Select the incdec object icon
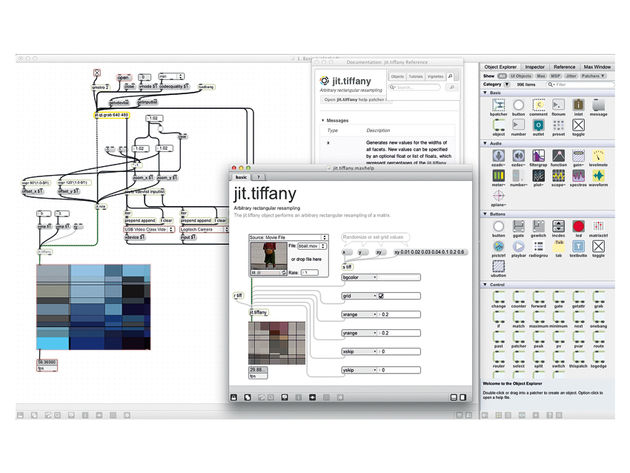630x473 pixels. point(558,226)
